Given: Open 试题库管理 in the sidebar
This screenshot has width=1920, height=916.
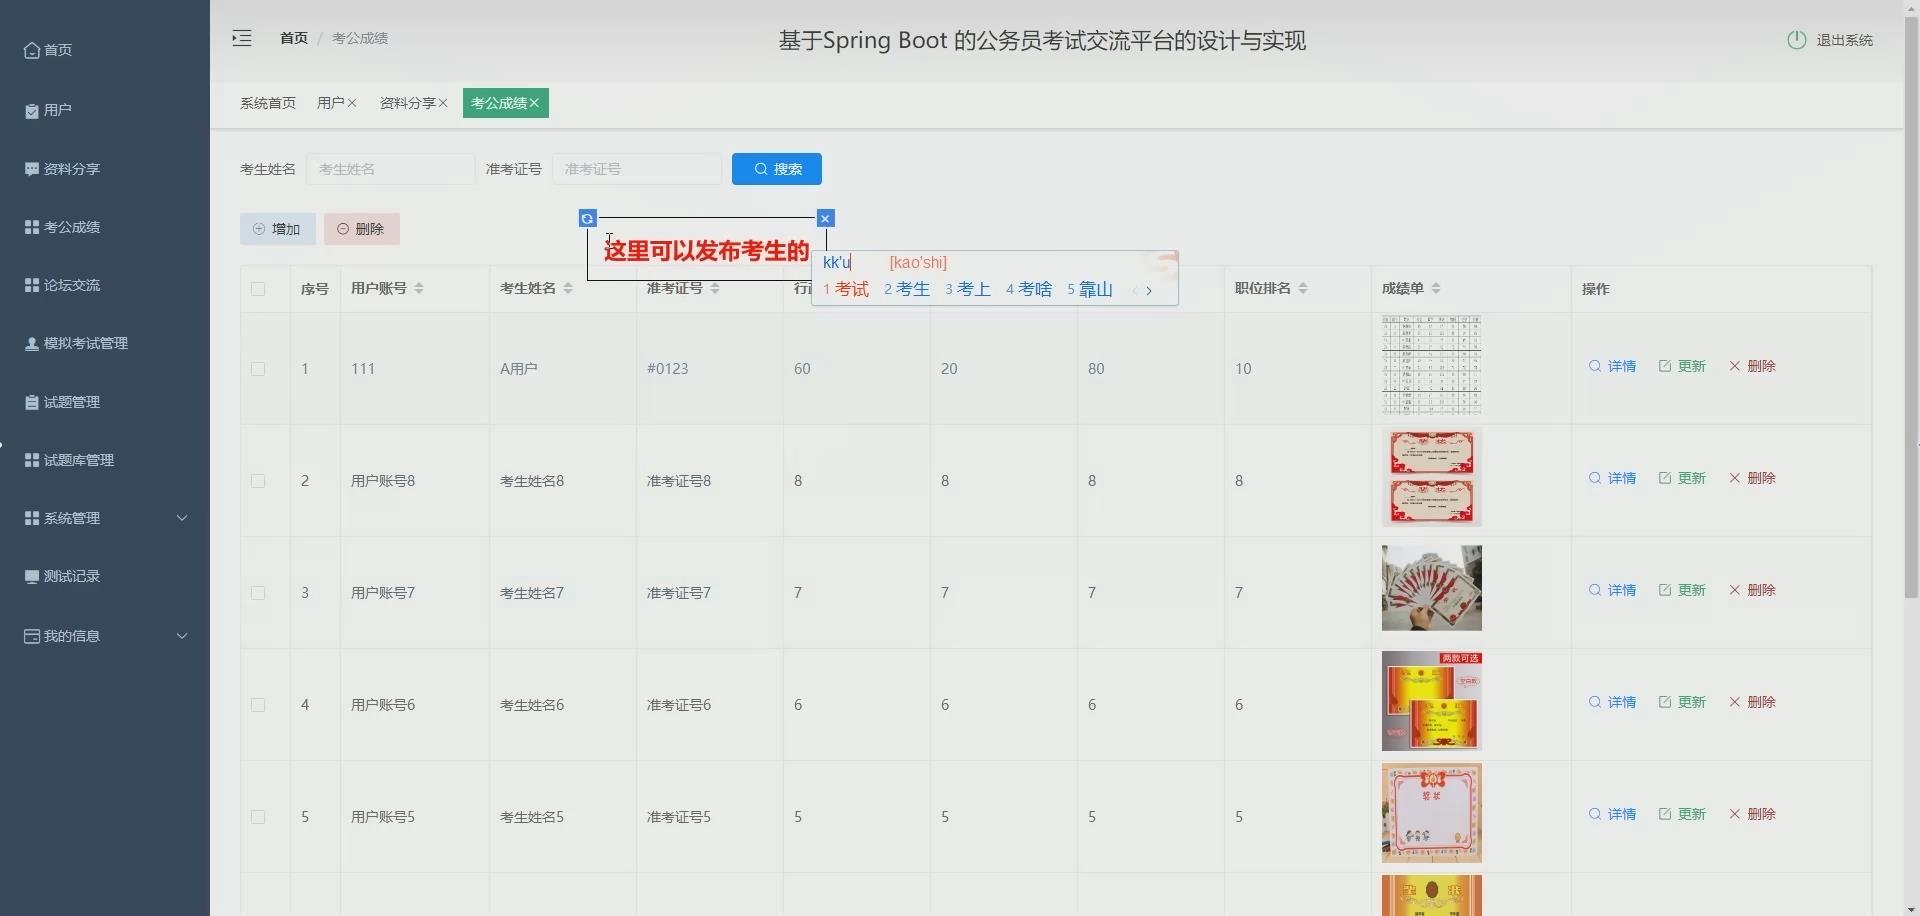Looking at the screenshot, I should pos(77,460).
